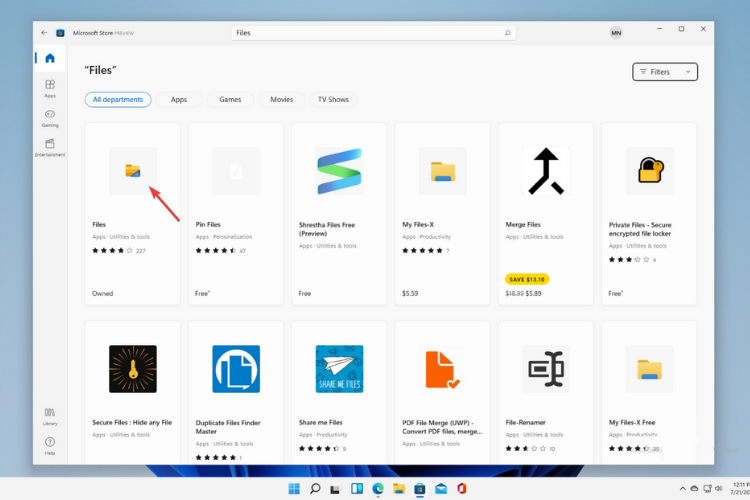Open the Office app from the taskbar
750x500 pixels.
(x=462, y=489)
